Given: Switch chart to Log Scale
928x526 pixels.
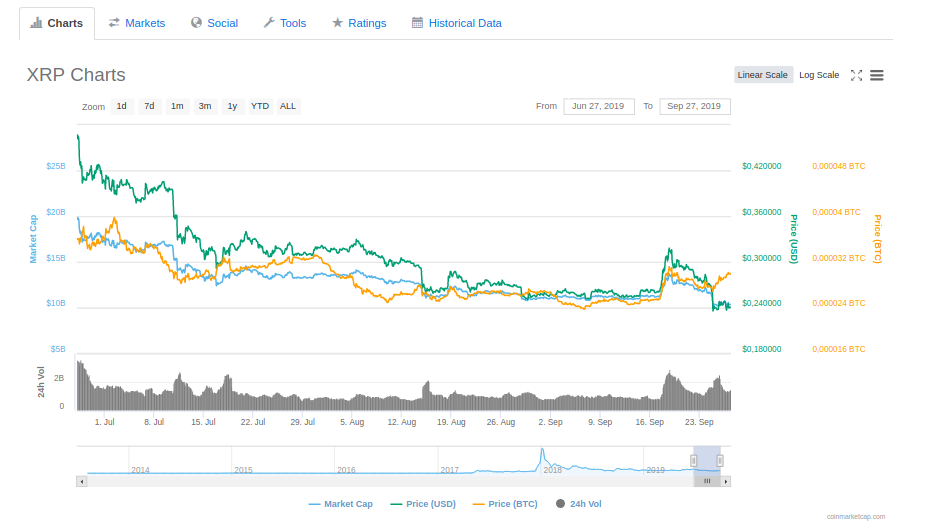Looking at the screenshot, I should [x=819, y=75].
